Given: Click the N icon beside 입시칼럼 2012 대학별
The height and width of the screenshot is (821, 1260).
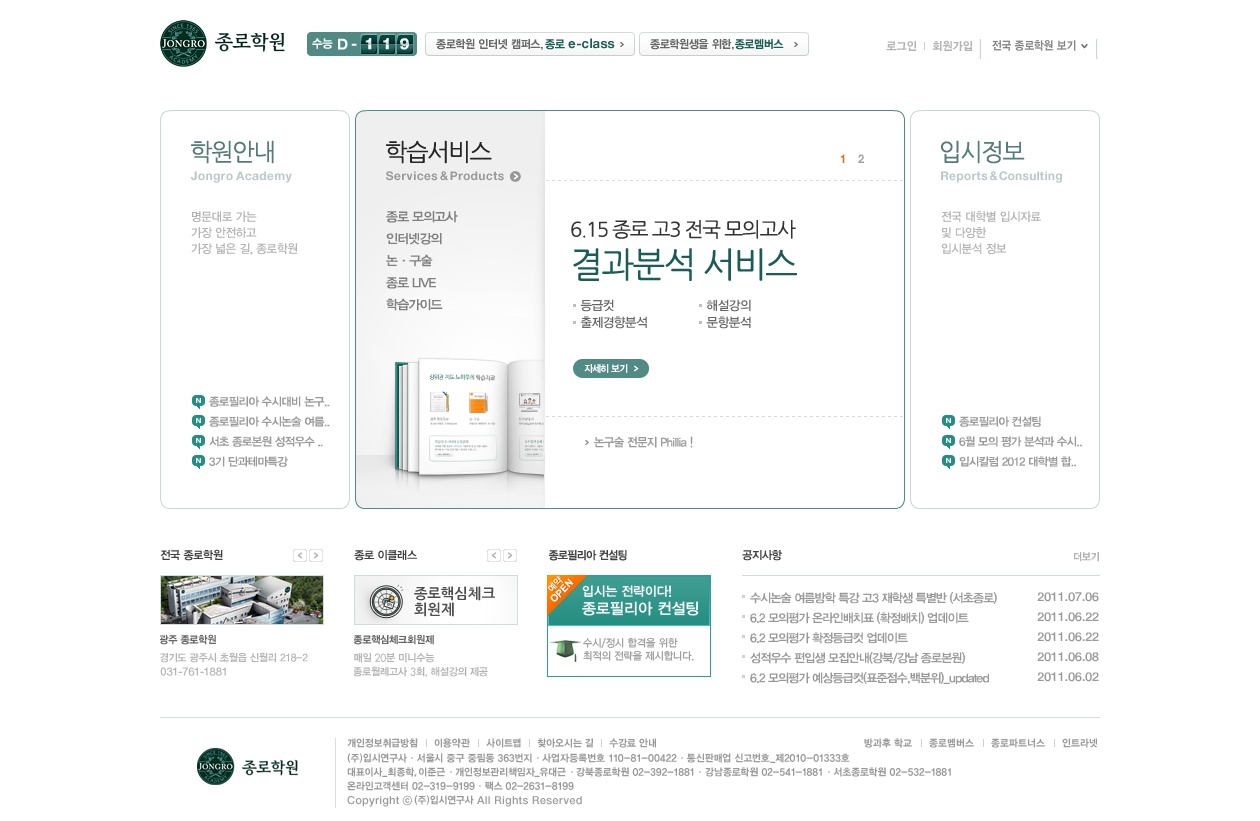Looking at the screenshot, I should point(948,461).
